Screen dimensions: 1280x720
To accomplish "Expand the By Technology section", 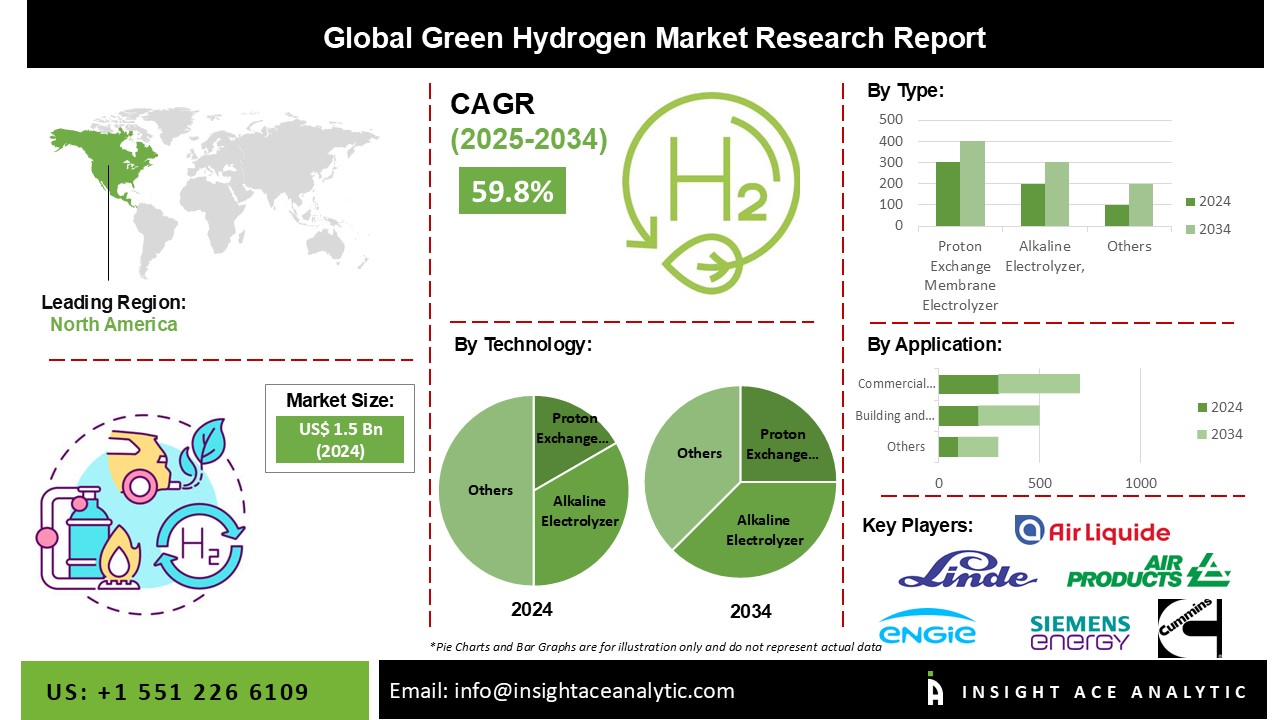I will point(527,343).
